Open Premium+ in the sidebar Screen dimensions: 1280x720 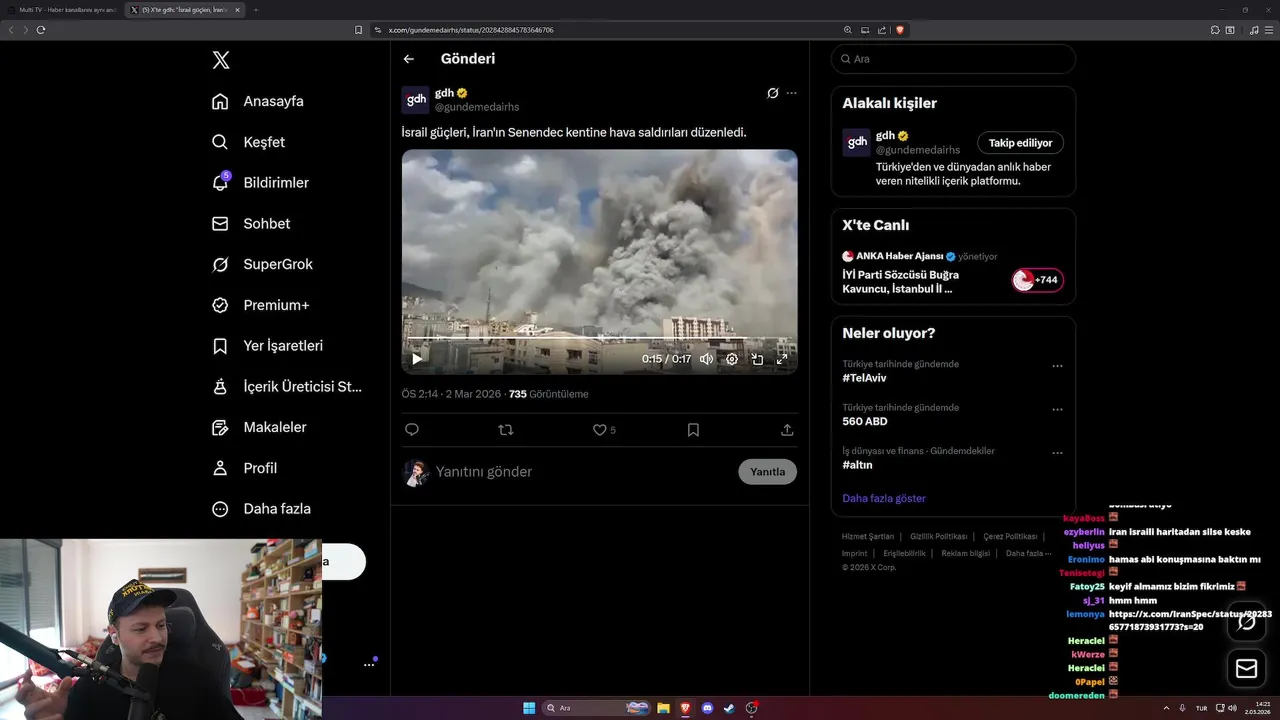[x=260, y=305]
